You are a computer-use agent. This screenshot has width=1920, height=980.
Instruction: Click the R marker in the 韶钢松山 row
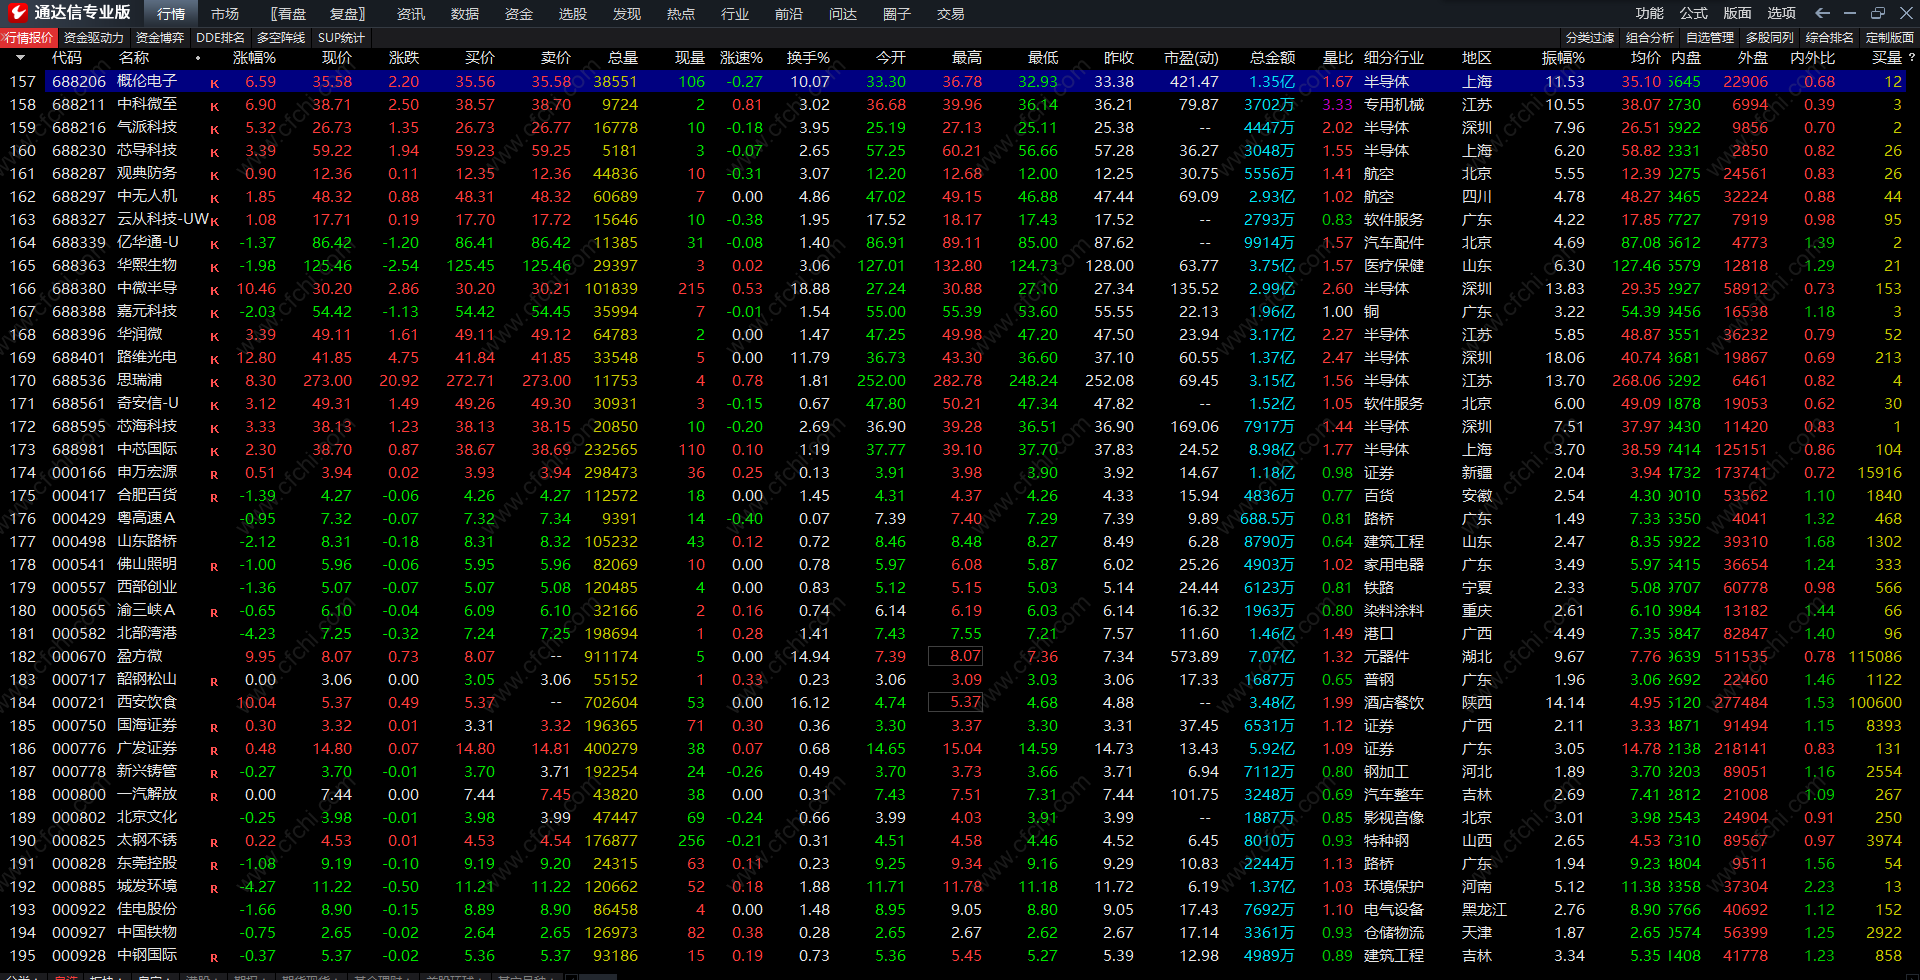pos(214,681)
